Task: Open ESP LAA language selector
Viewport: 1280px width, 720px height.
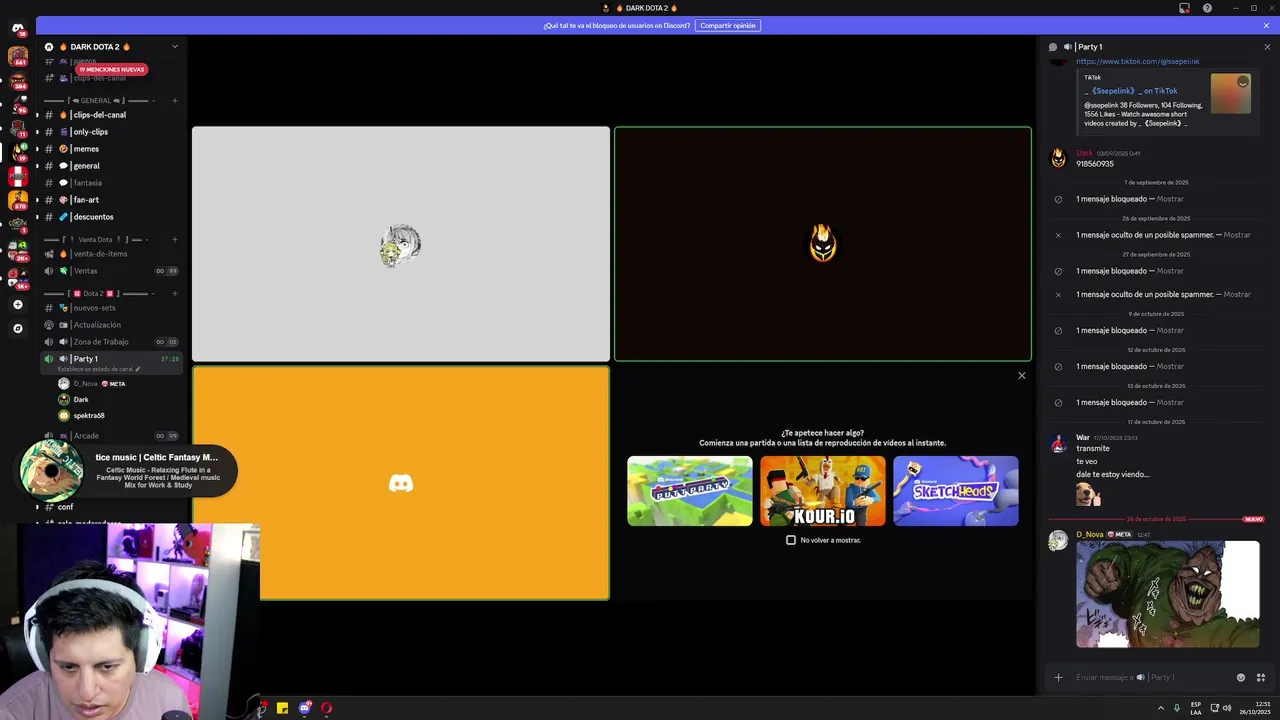Action: pyautogui.click(x=1196, y=708)
